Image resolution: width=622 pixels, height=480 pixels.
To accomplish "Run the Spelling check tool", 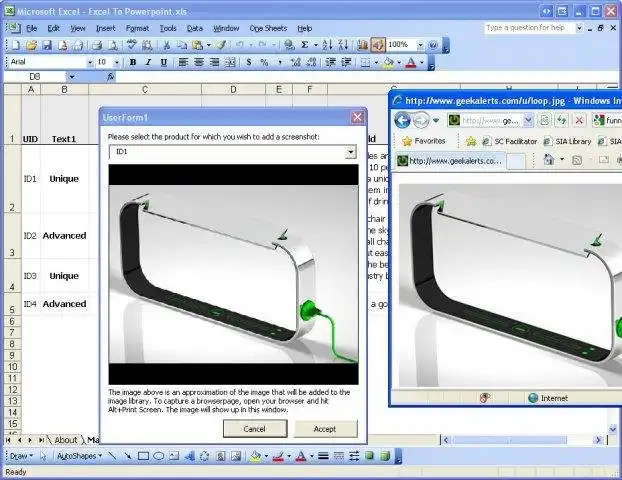I will click(131, 45).
